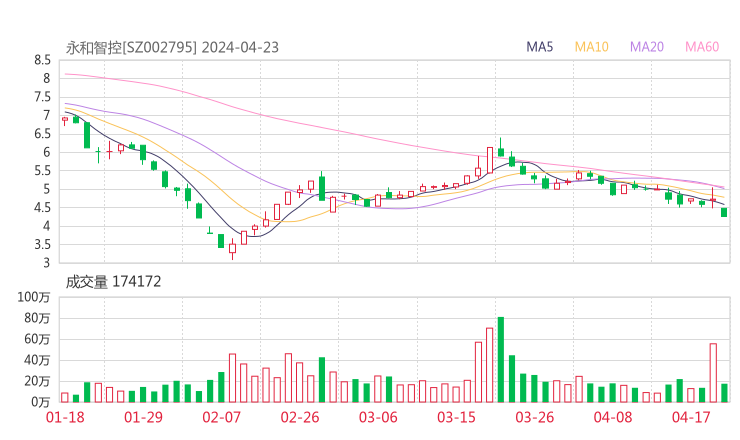Click the 20万 volume axis label

37,381
